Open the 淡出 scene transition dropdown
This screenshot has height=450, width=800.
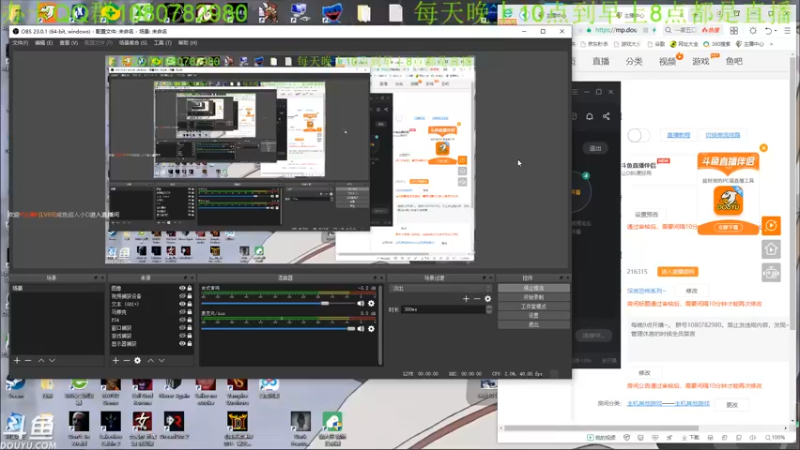440,288
